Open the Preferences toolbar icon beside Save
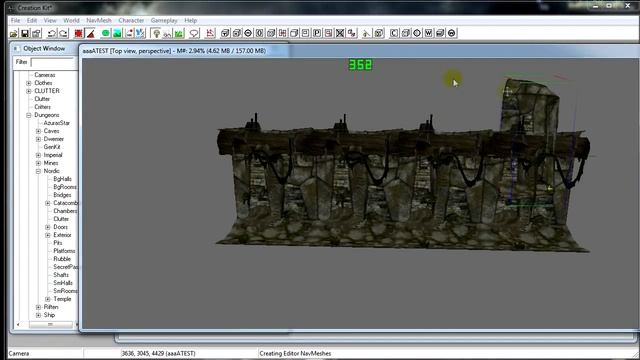 click(36, 33)
